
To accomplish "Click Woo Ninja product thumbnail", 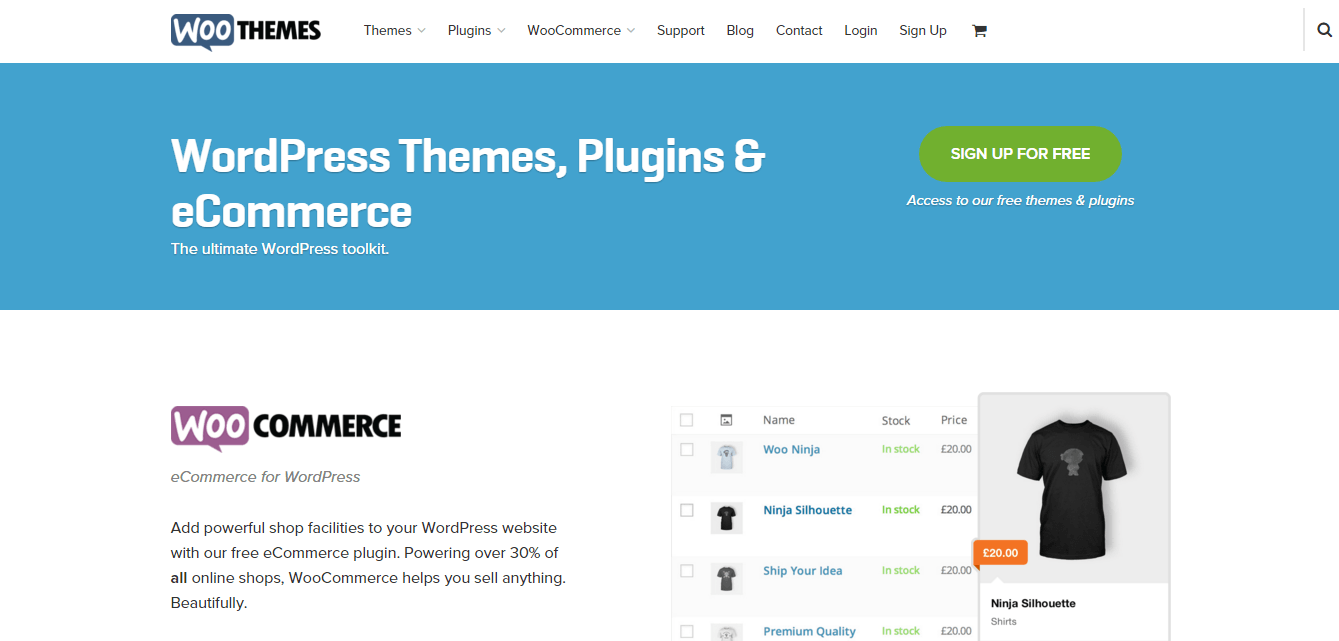I will click(727, 457).
